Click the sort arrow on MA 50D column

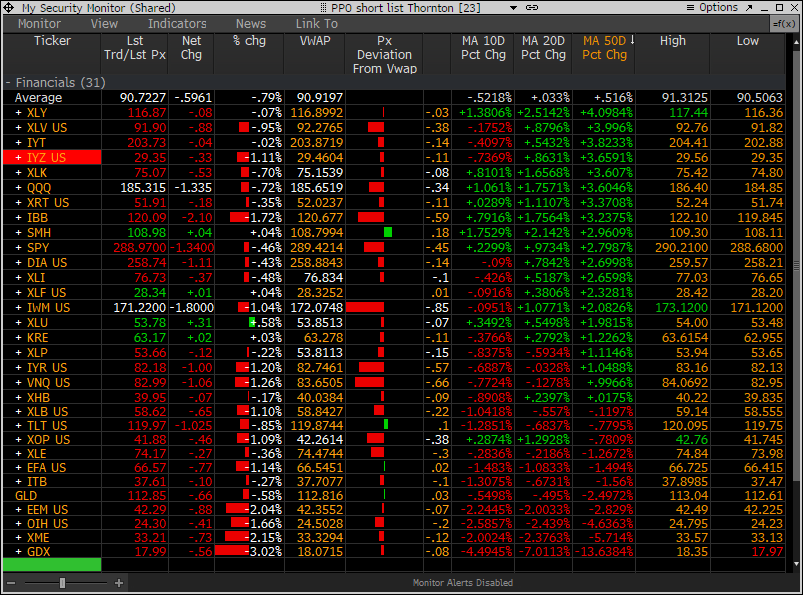point(632,40)
